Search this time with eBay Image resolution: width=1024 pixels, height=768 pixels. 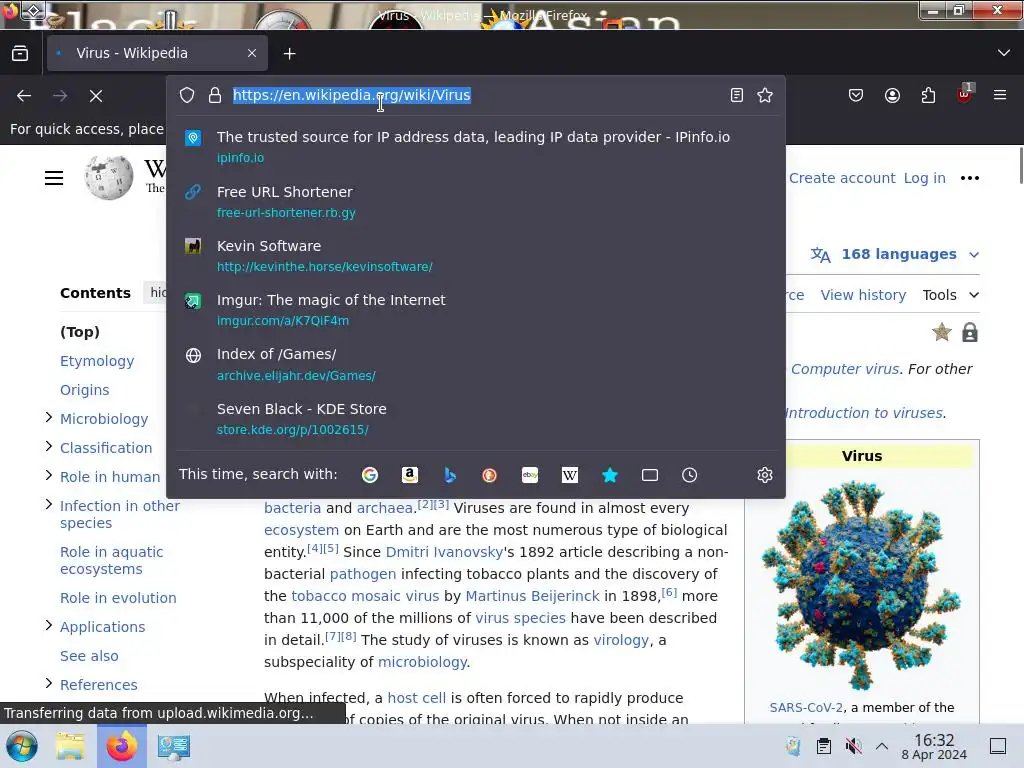tap(530, 475)
